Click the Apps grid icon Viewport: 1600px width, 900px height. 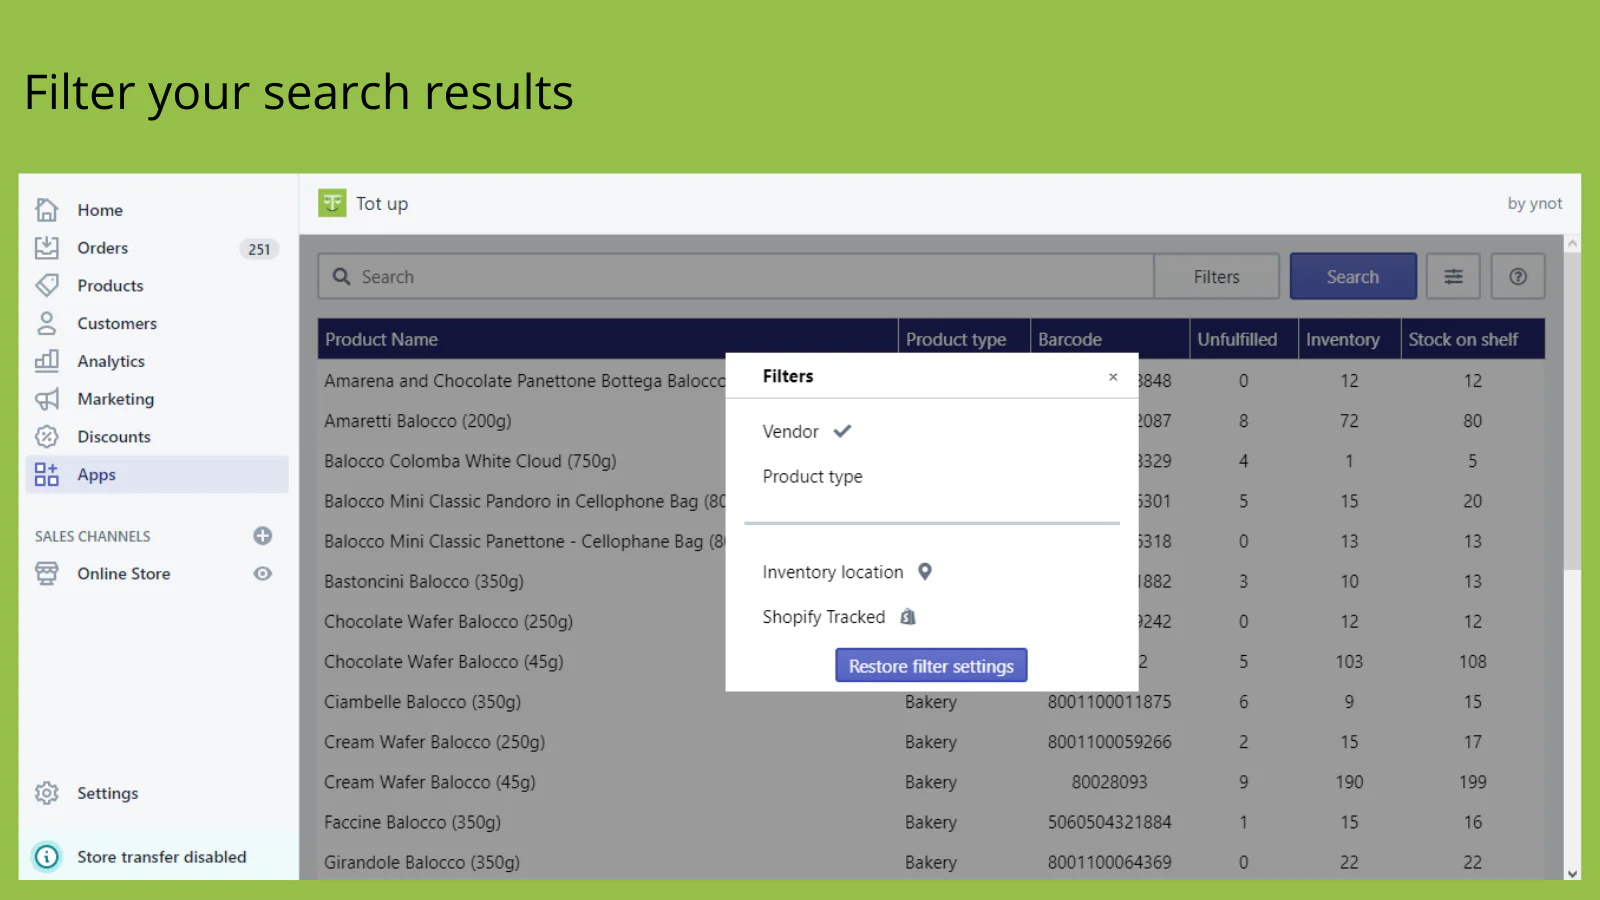[x=47, y=474]
